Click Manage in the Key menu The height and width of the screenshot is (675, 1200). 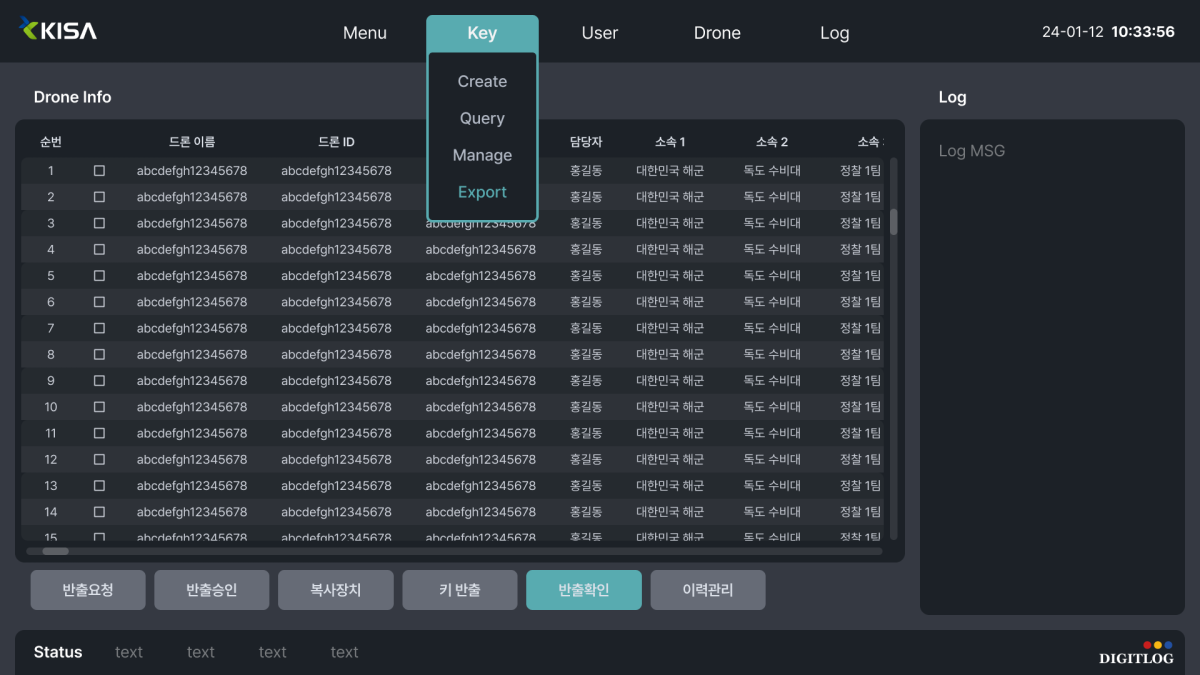[482, 155]
